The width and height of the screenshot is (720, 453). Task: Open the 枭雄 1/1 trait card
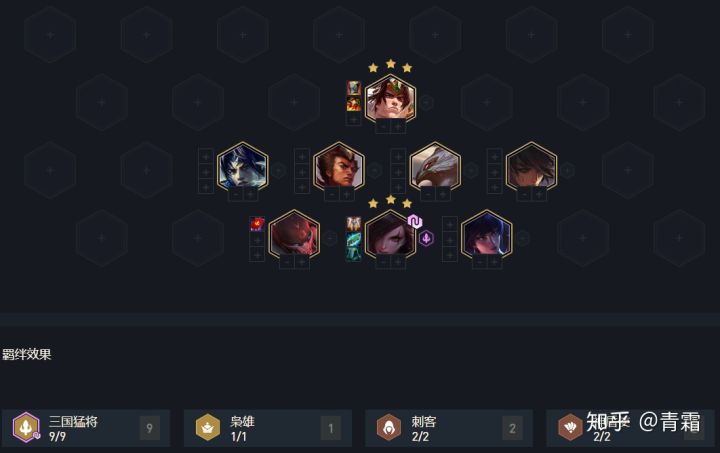coord(268,428)
